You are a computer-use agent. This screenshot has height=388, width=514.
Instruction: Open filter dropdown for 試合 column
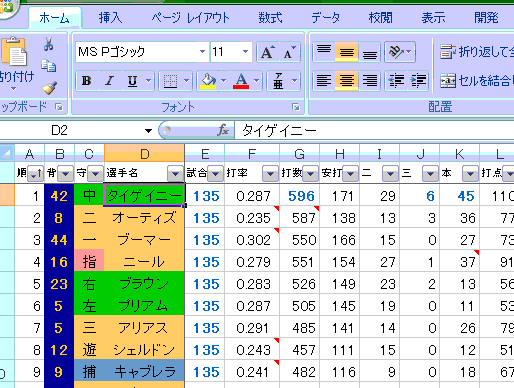click(215, 173)
